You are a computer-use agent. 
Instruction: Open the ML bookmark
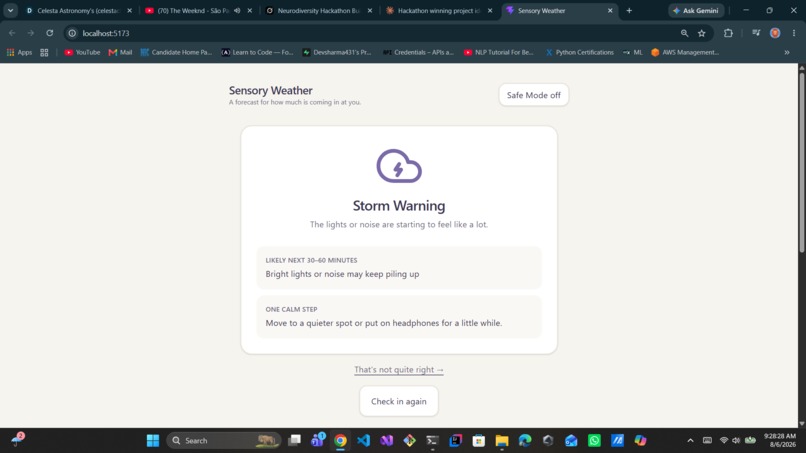click(633, 52)
